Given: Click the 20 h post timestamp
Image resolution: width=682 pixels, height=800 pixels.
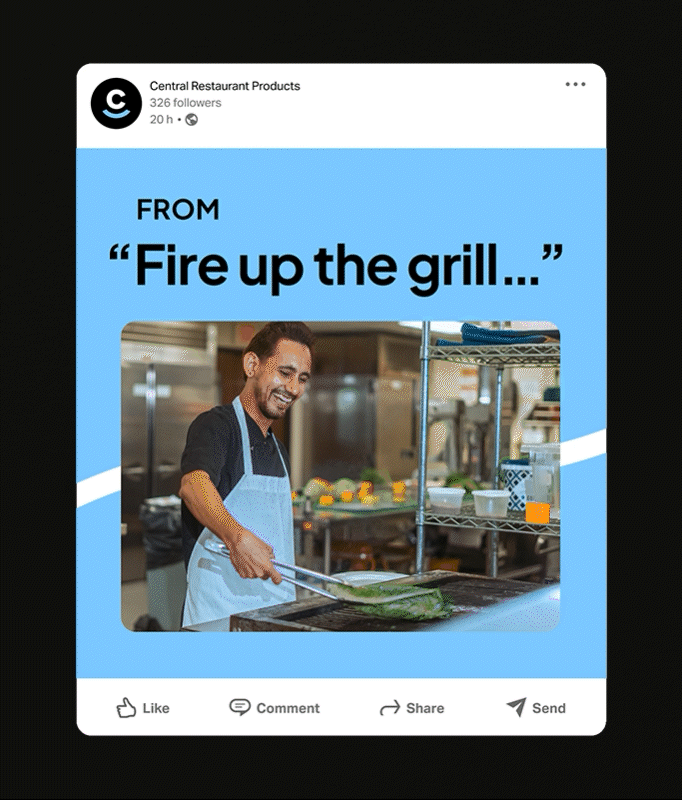Looking at the screenshot, I should coord(161,119).
